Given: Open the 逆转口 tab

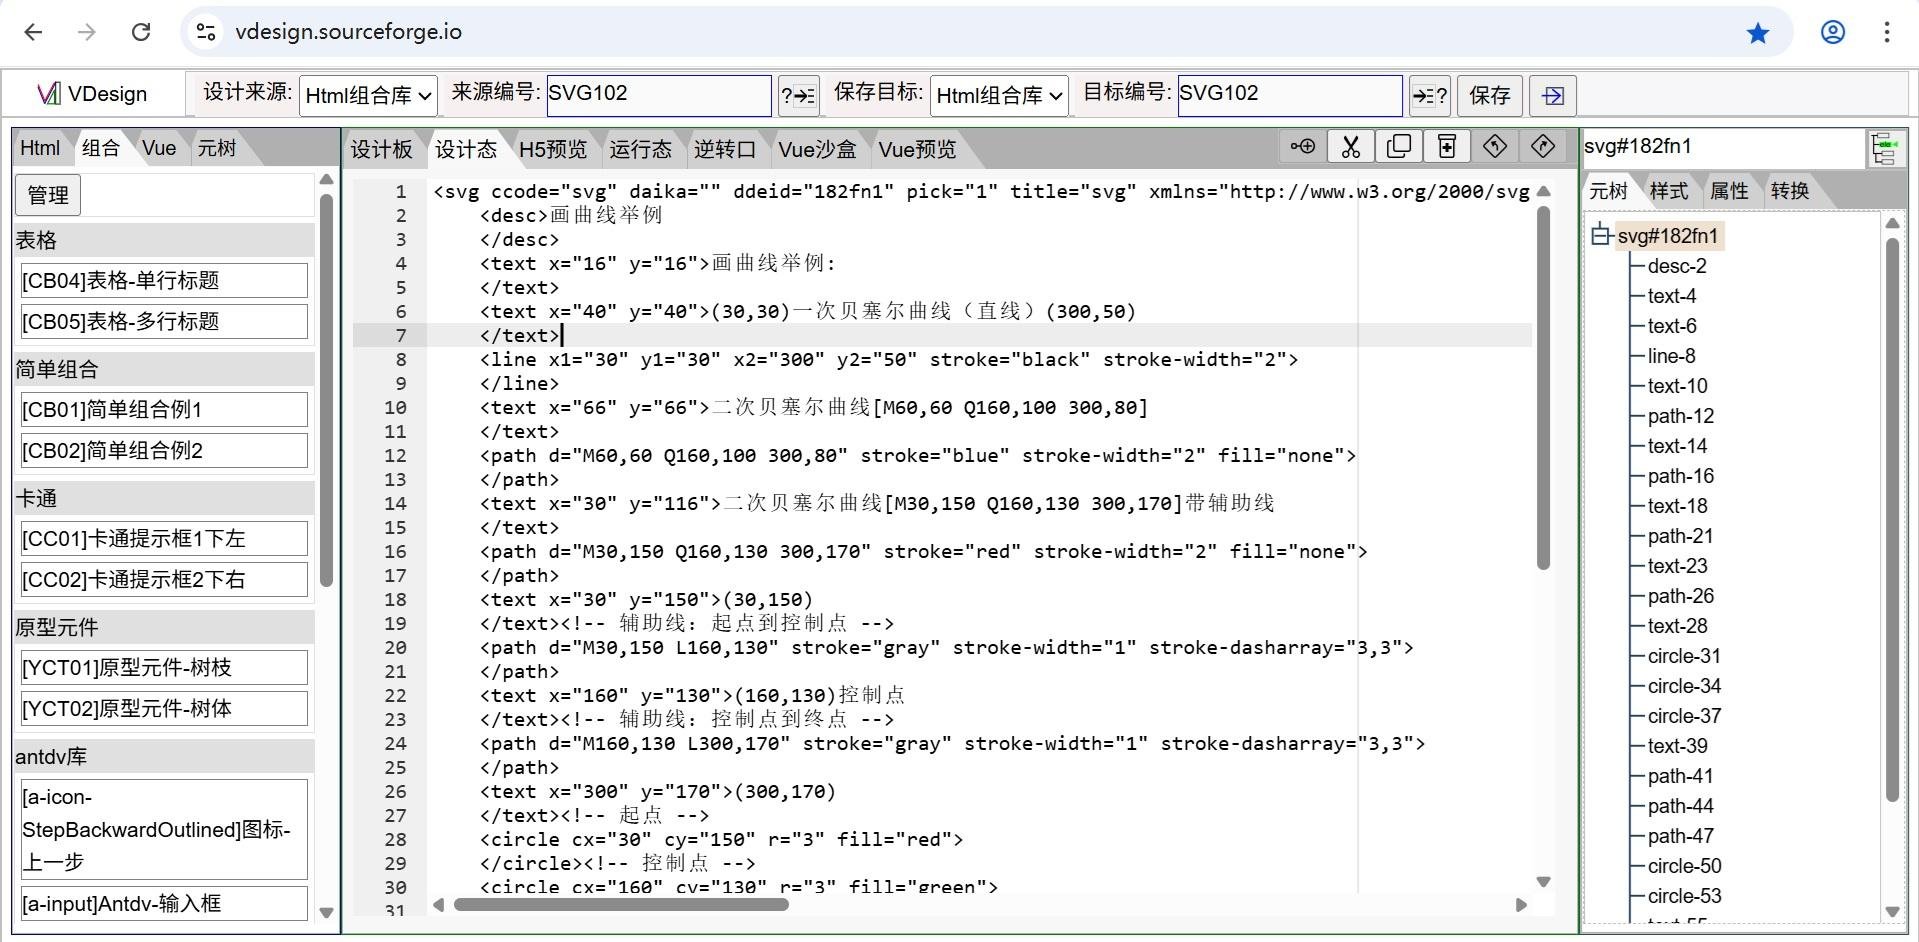Looking at the screenshot, I should pos(724,149).
